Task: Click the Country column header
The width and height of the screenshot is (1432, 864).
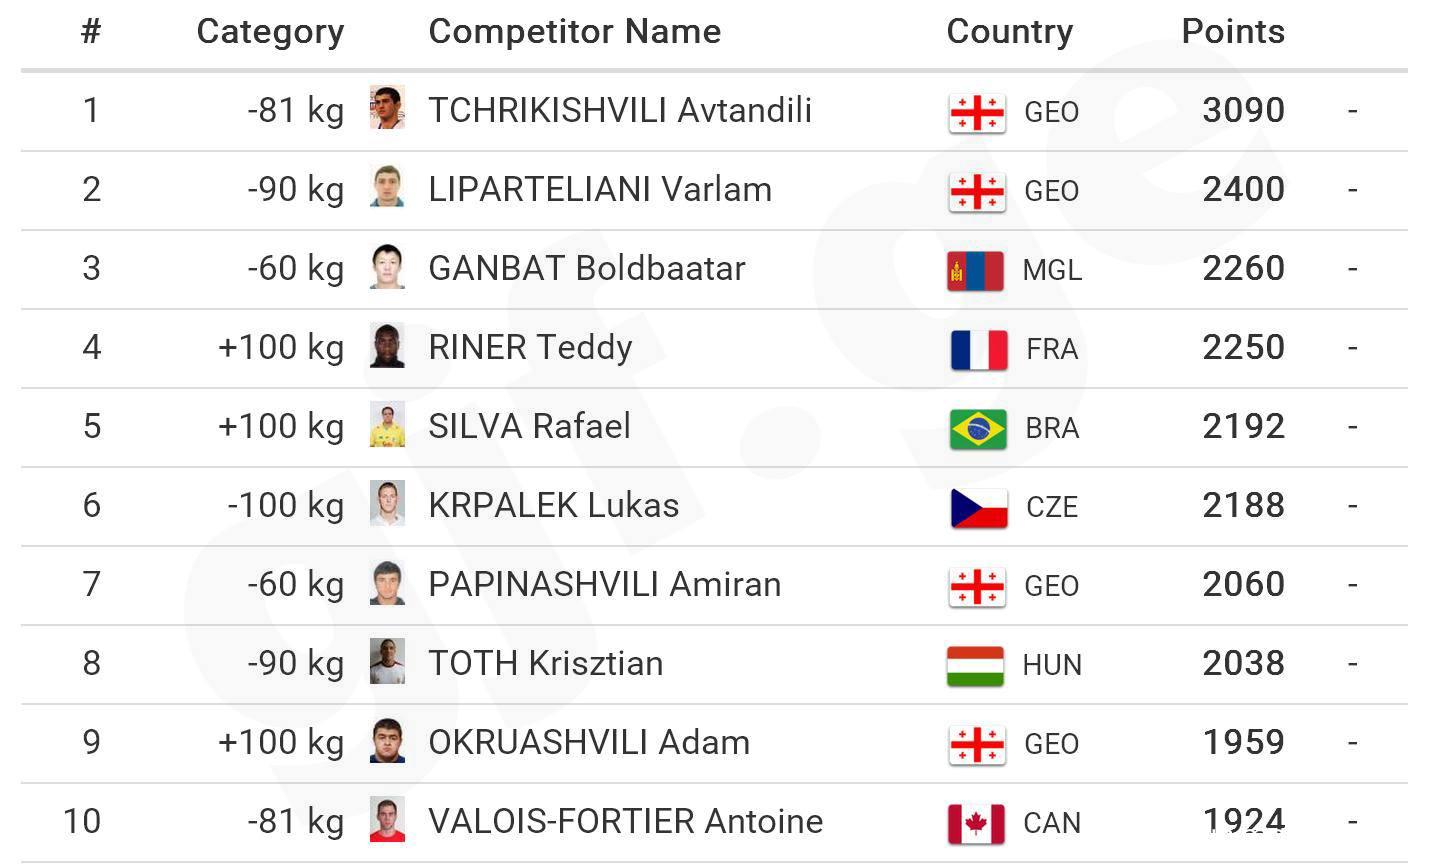Action: pyautogui.click(x=1009, y=32)
